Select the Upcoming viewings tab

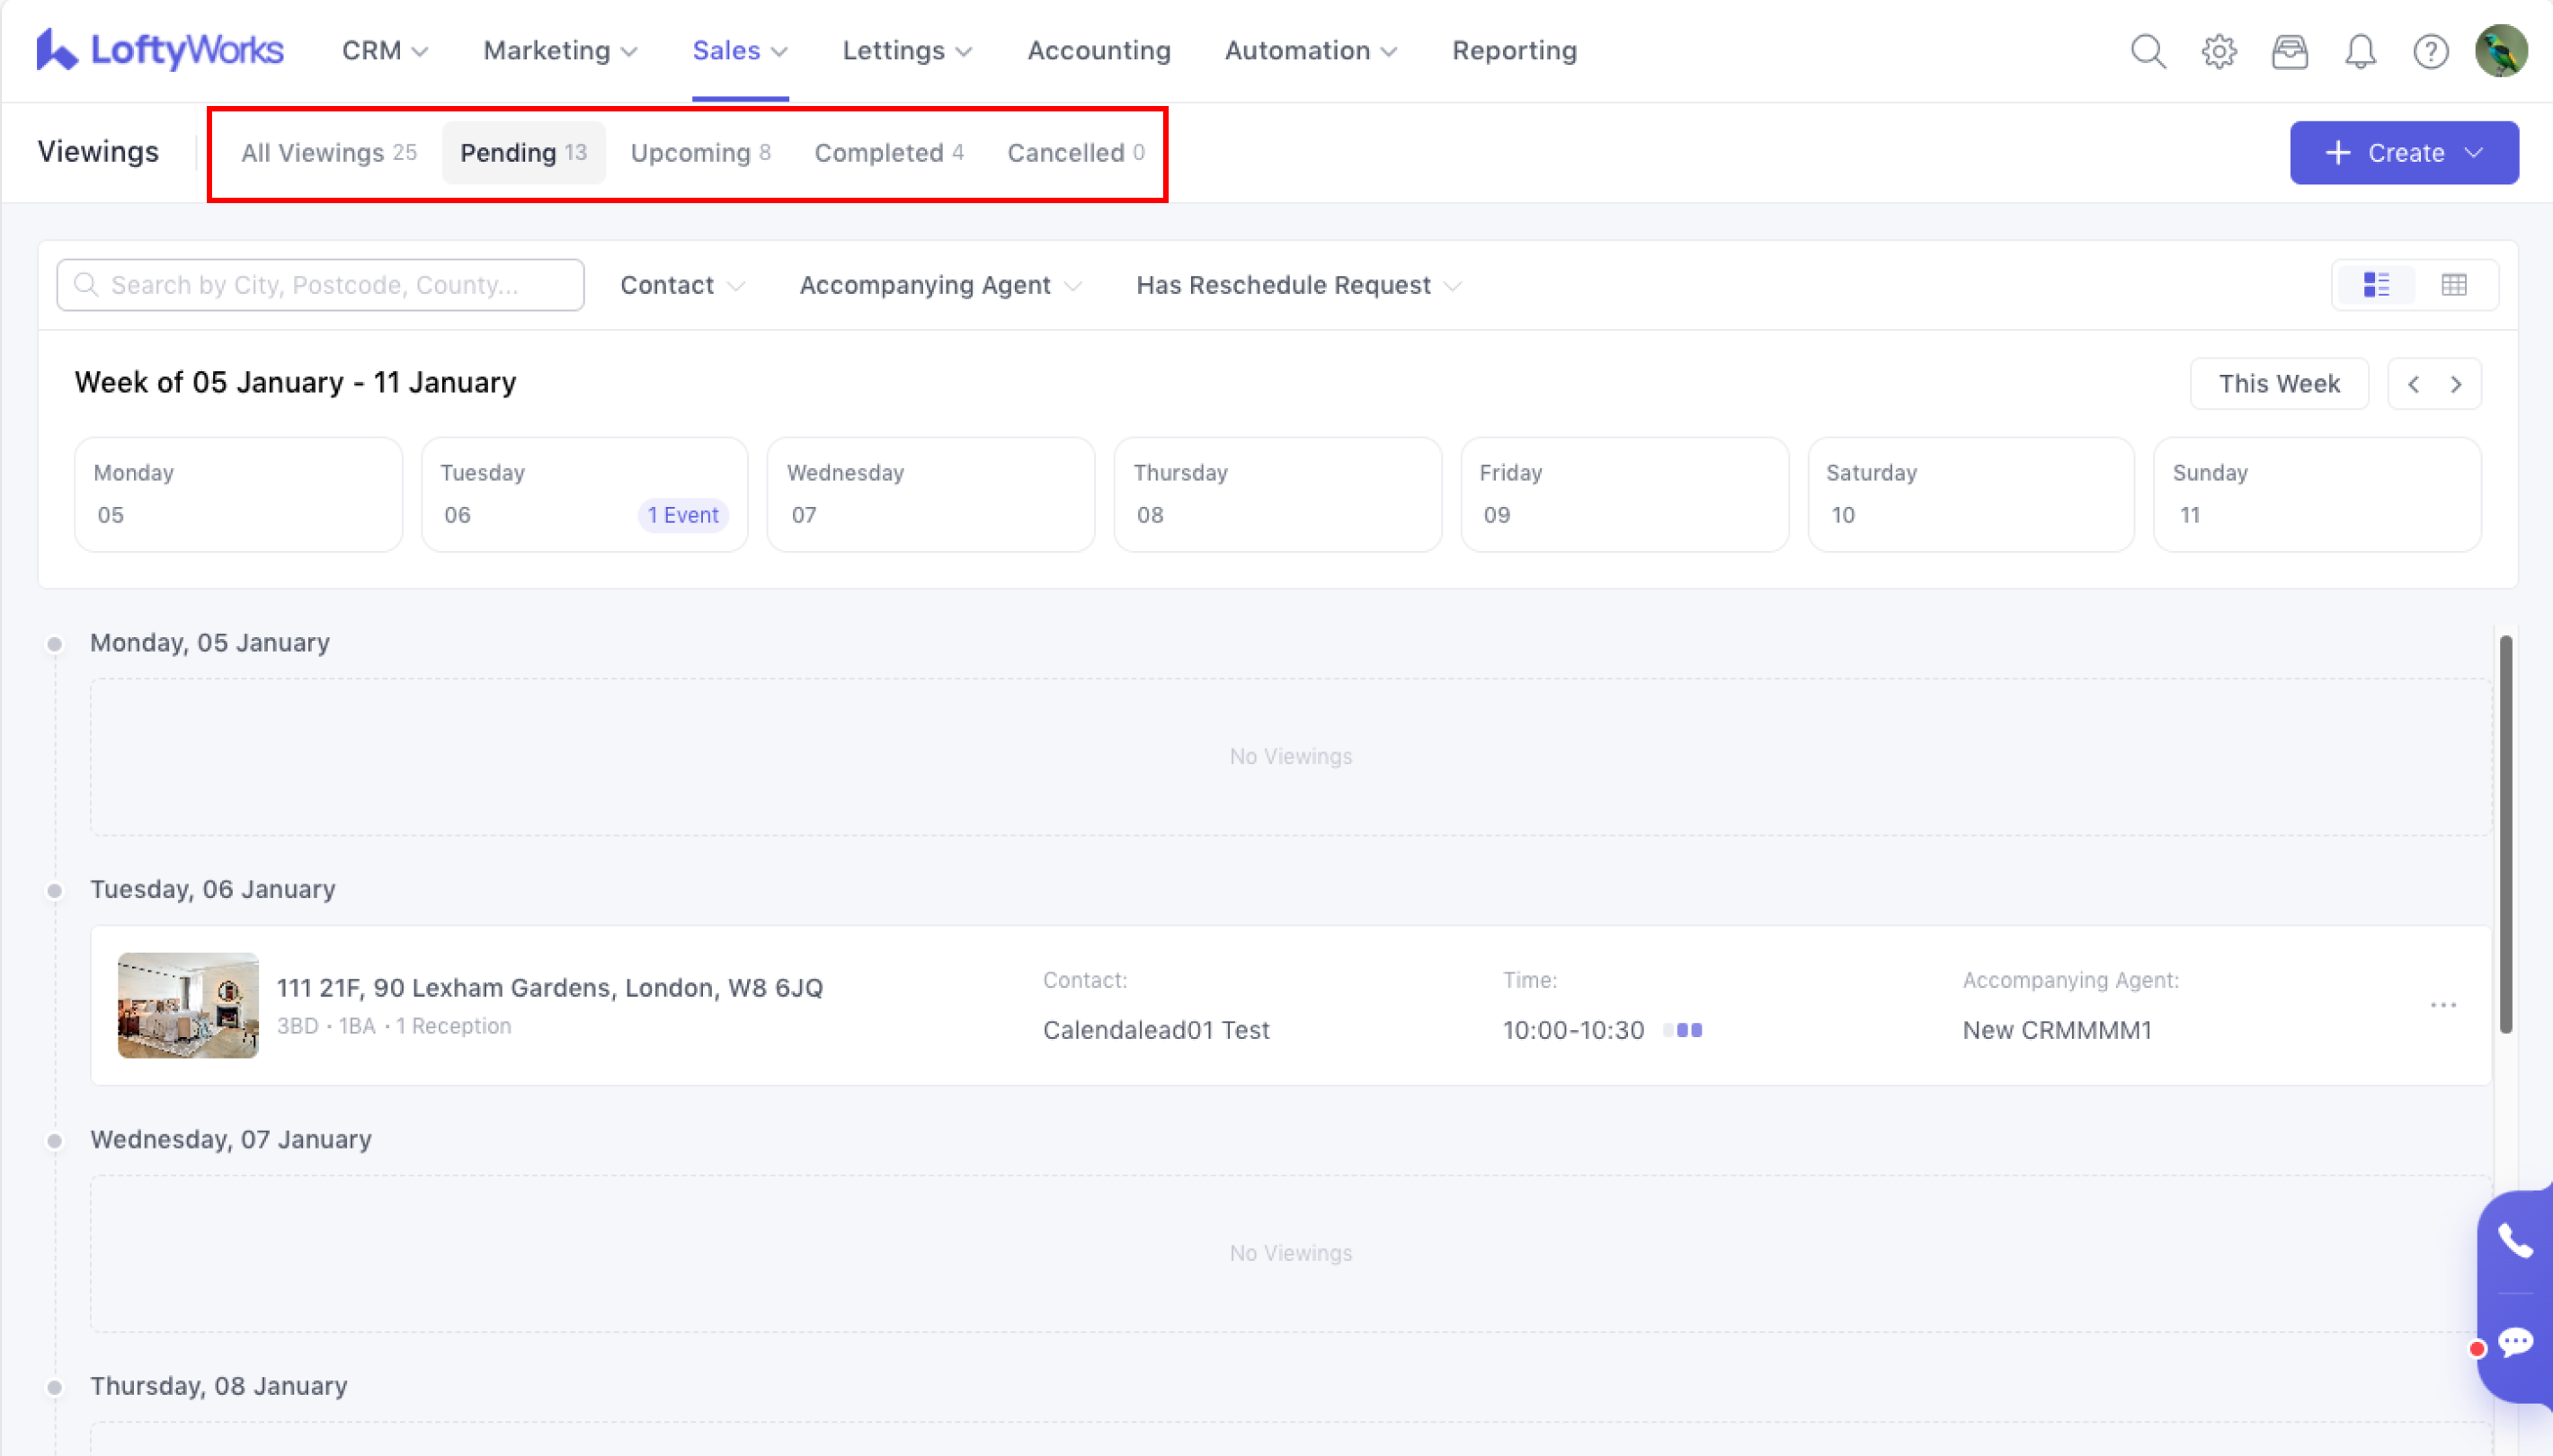click(700, 153)
